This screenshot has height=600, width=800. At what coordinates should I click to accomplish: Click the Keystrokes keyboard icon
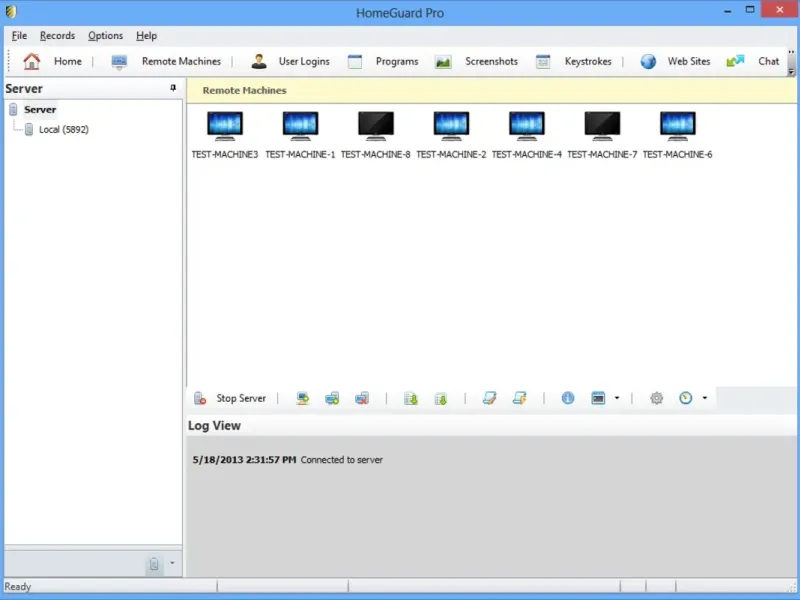(x=543, y=62)
